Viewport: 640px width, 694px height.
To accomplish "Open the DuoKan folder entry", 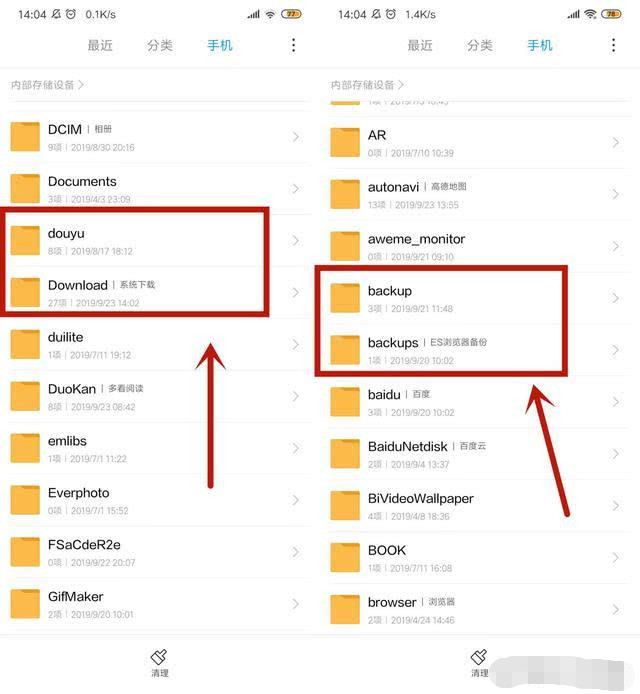I will 155,397.
